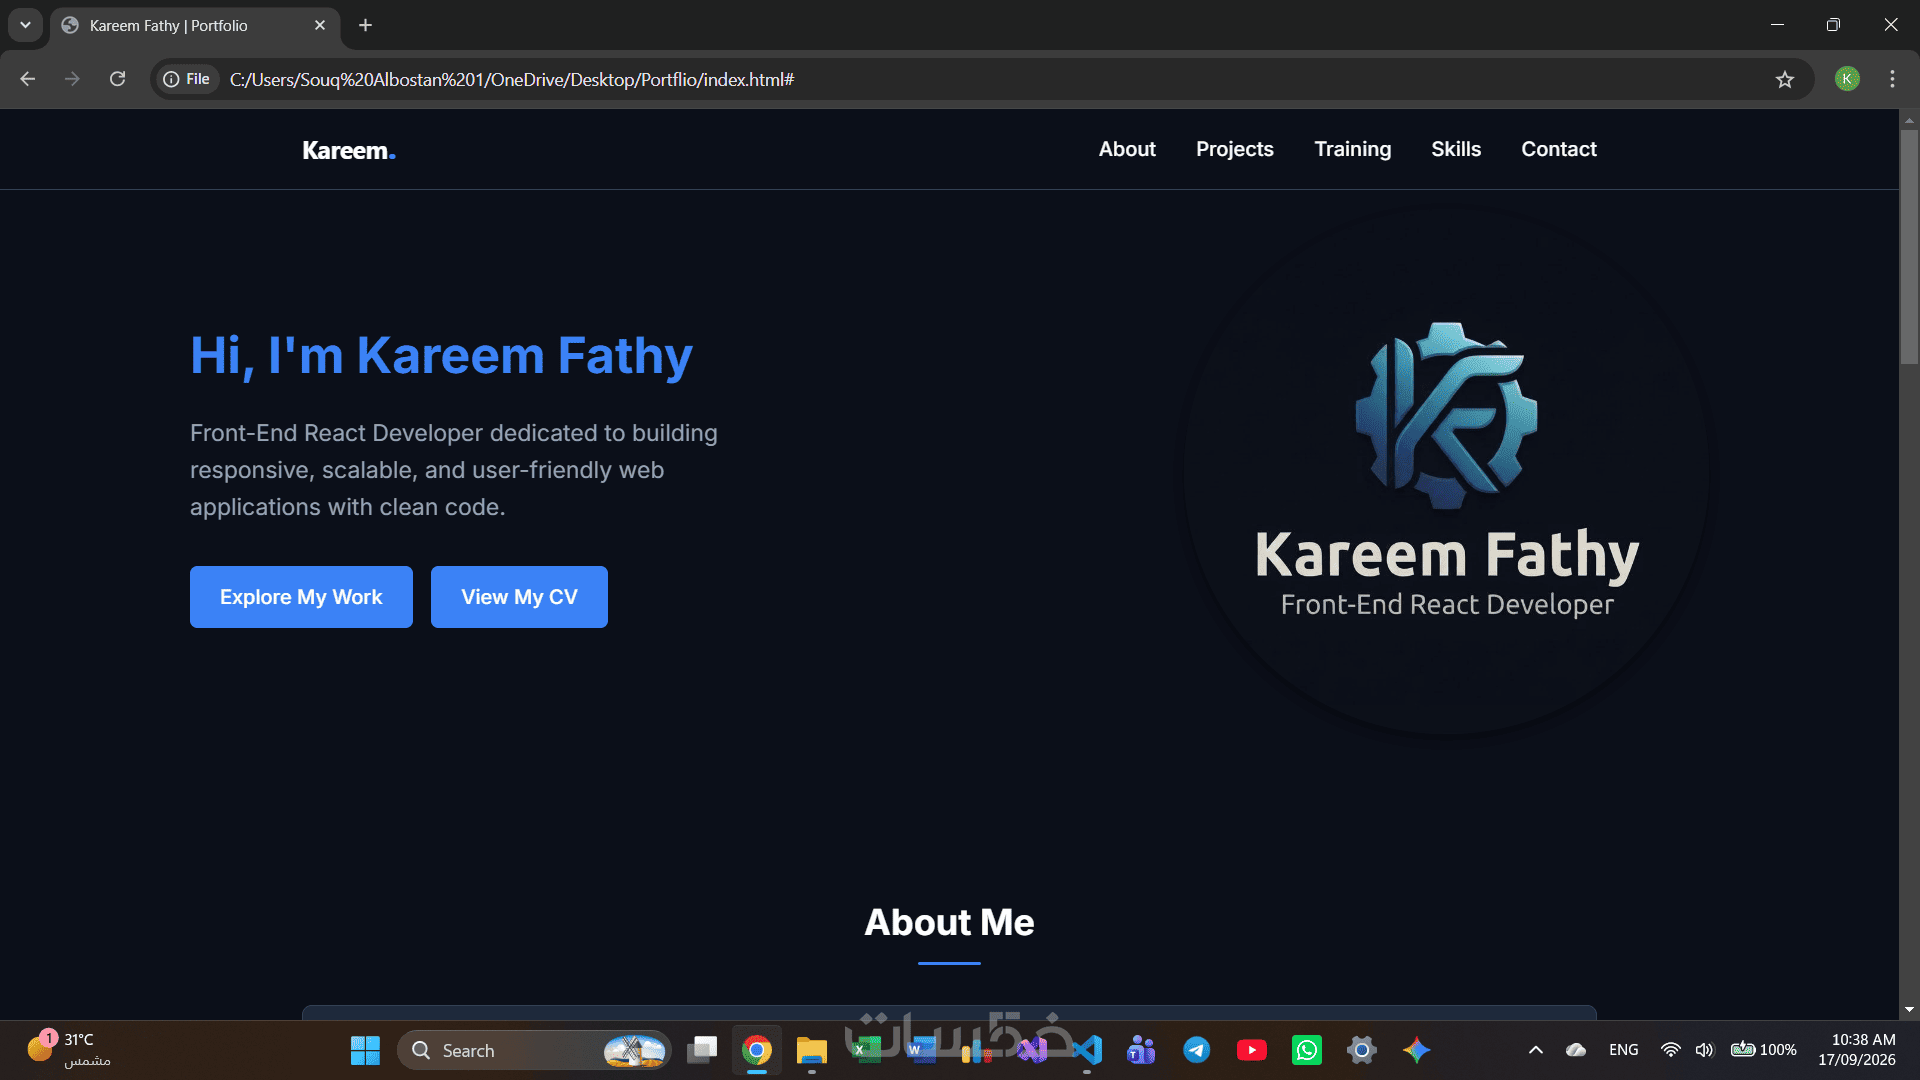Open WhatsApp from the taskbar
Screen dimensions: 1920x1080
pyautogui.click(x=1307, y=1050)
